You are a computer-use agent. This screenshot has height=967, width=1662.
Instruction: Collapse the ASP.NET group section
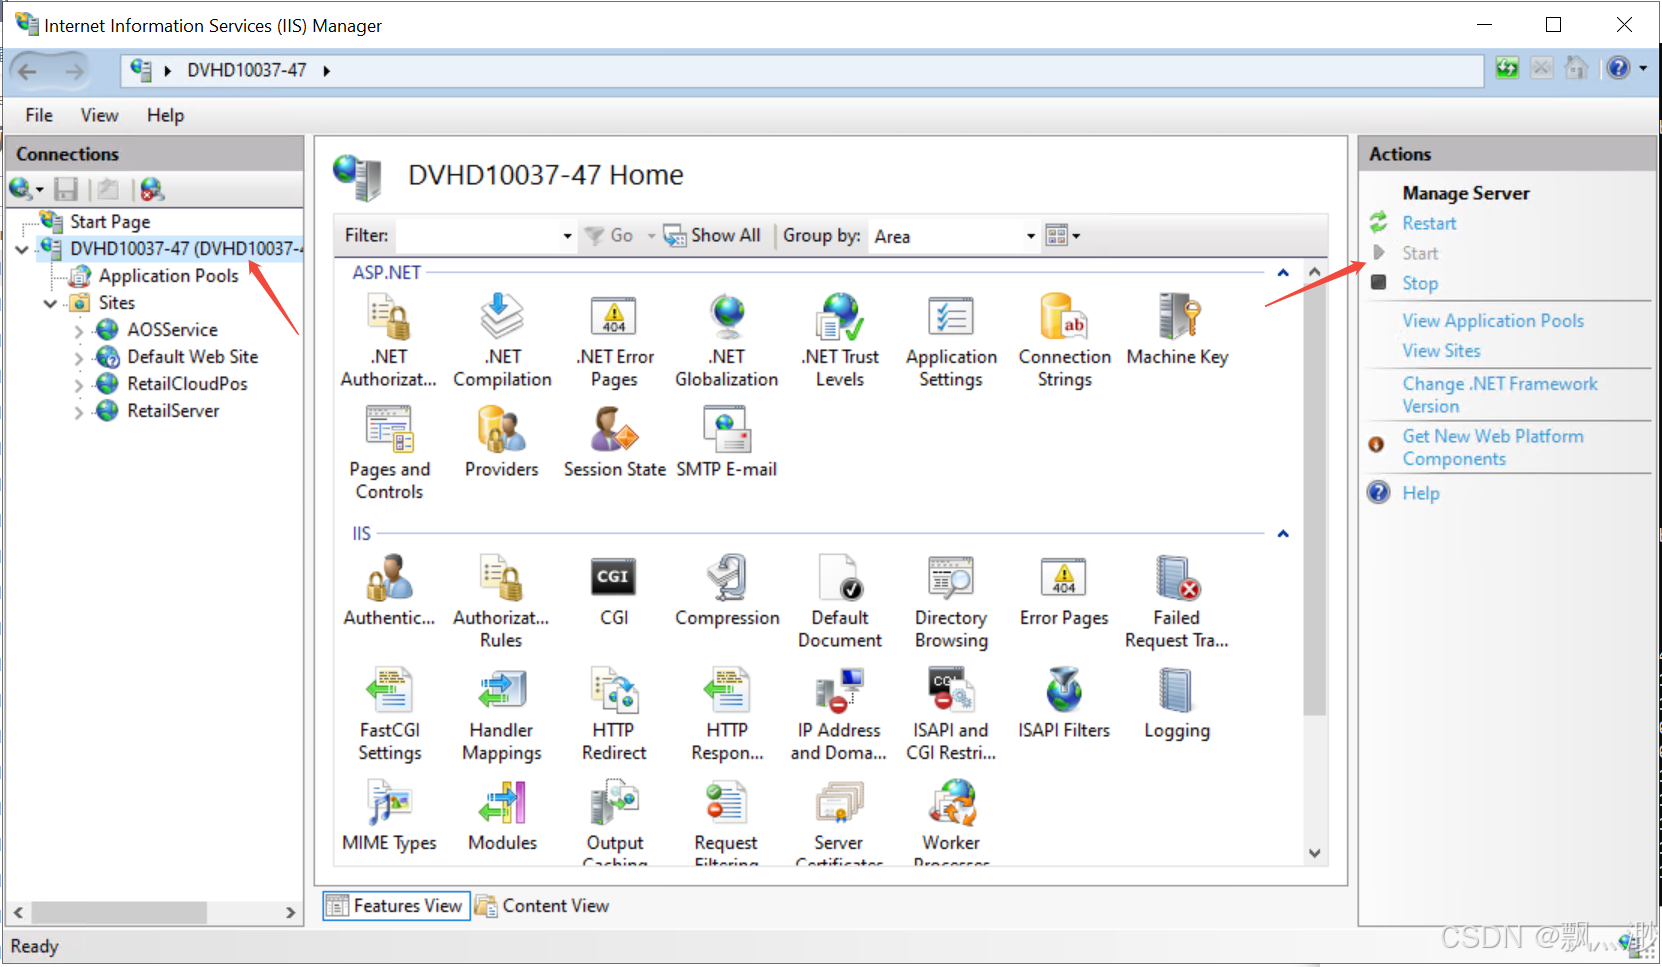1283,273
